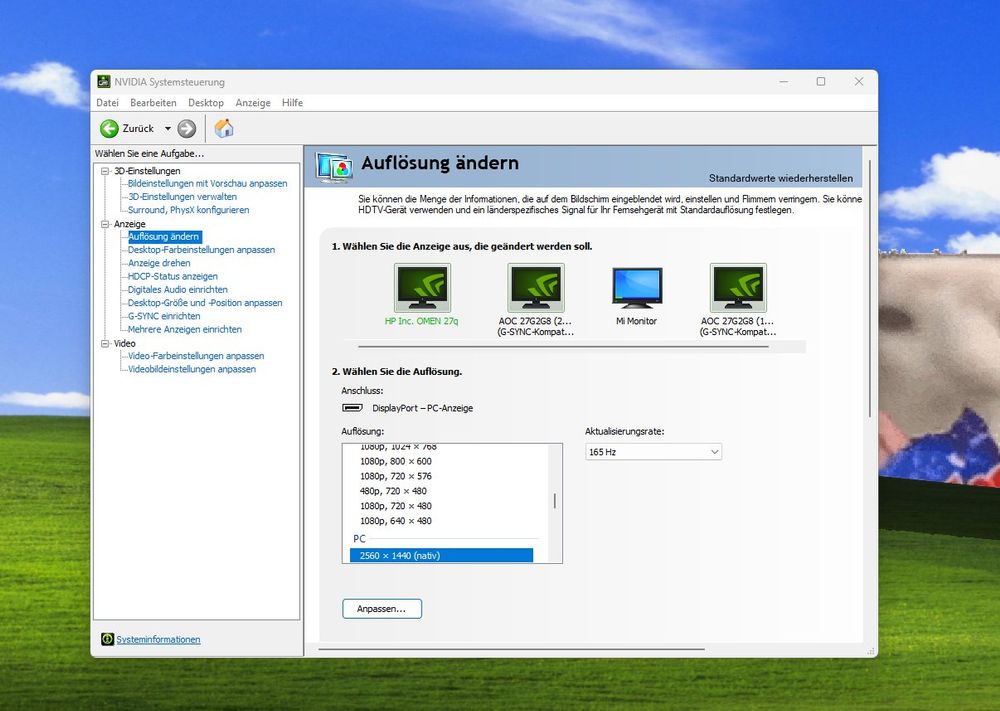Click the green Zurück back arrow
This screenshot has height=711, width=1000.
[x=109, y=129]
